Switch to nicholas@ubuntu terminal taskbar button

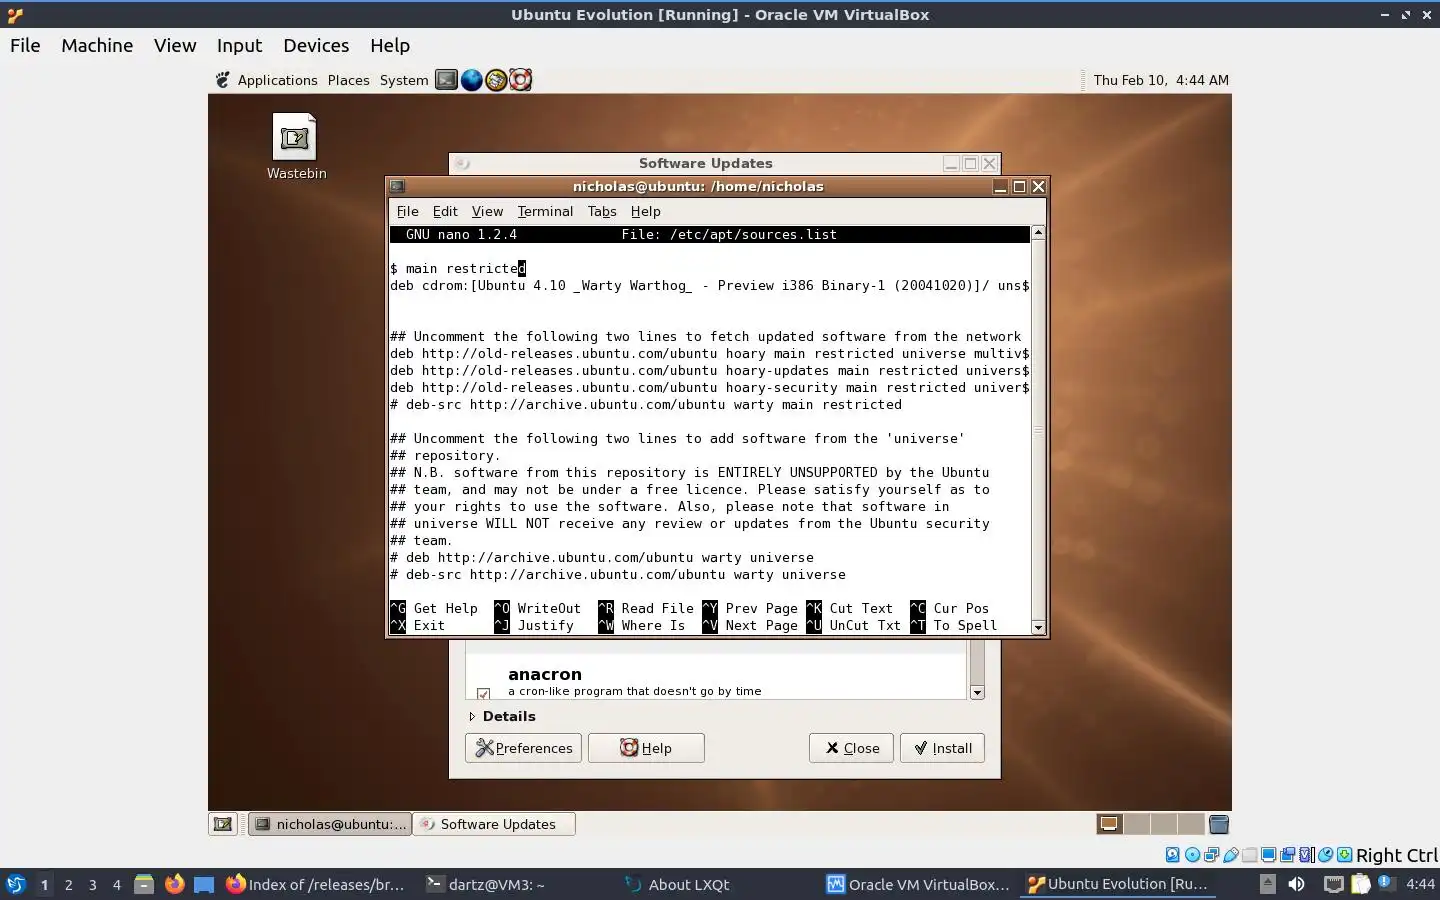[x=330, y=824]
